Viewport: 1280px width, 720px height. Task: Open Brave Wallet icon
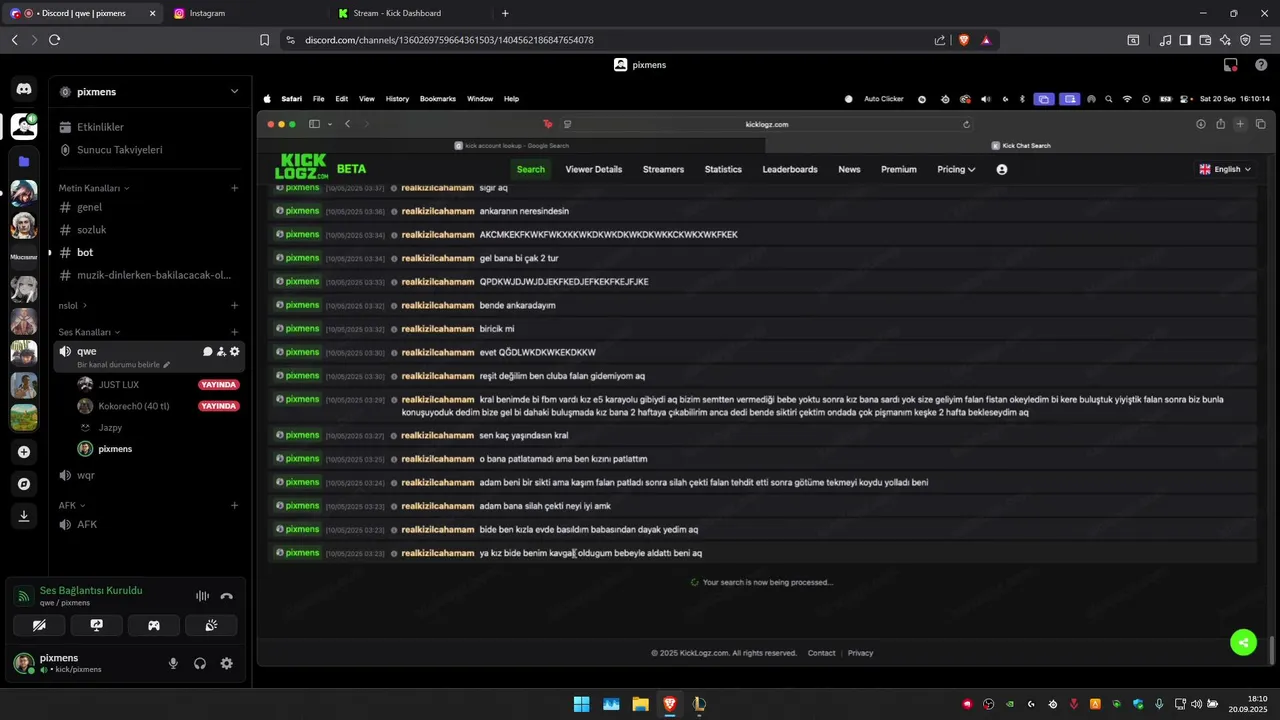[x=1205, y=40]
